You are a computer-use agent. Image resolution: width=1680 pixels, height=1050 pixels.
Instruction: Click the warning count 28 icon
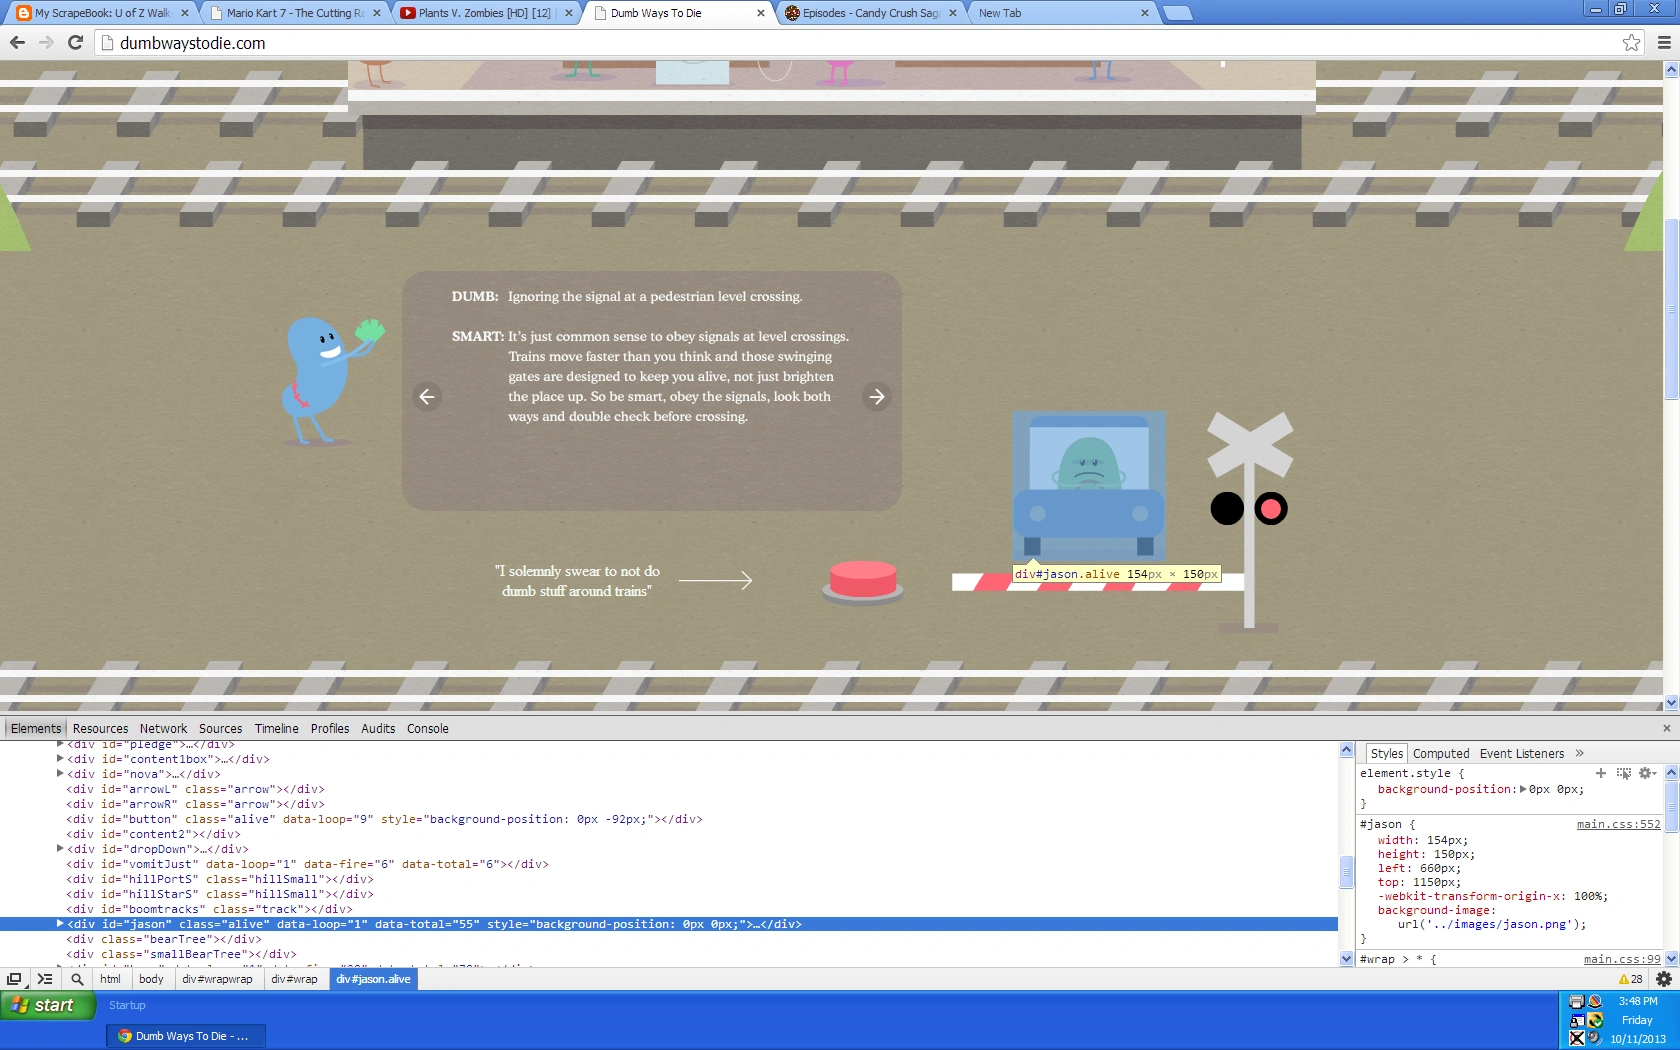[x=1630, y=979]
